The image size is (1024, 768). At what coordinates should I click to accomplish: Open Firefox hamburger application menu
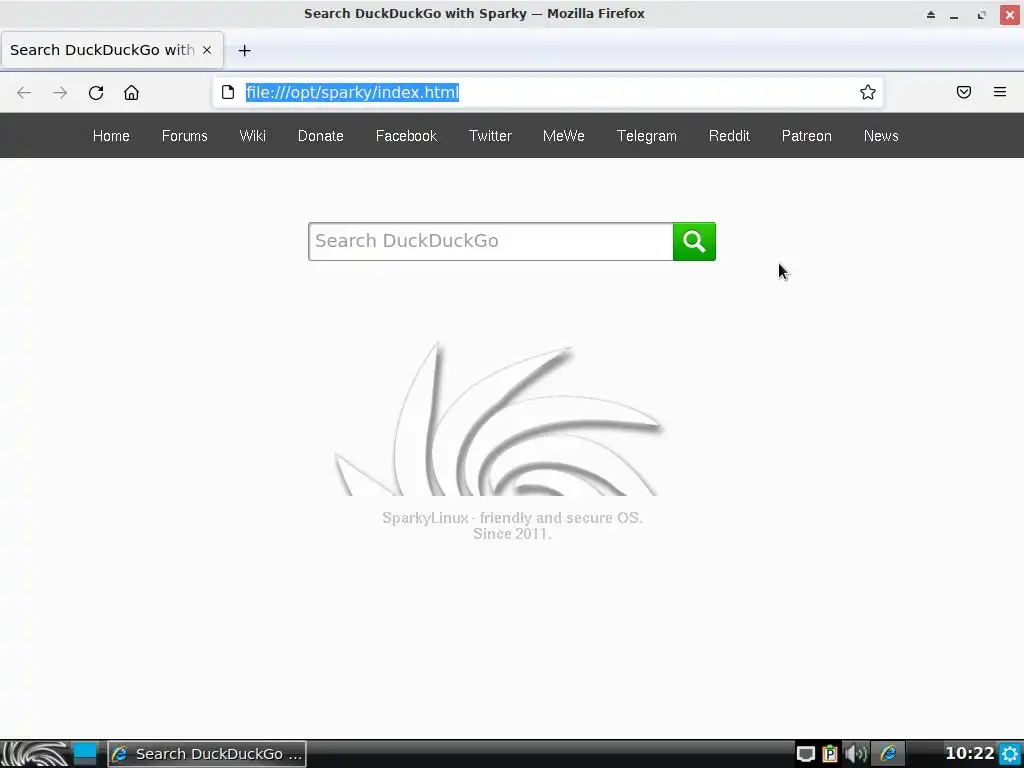(1000, 92)
